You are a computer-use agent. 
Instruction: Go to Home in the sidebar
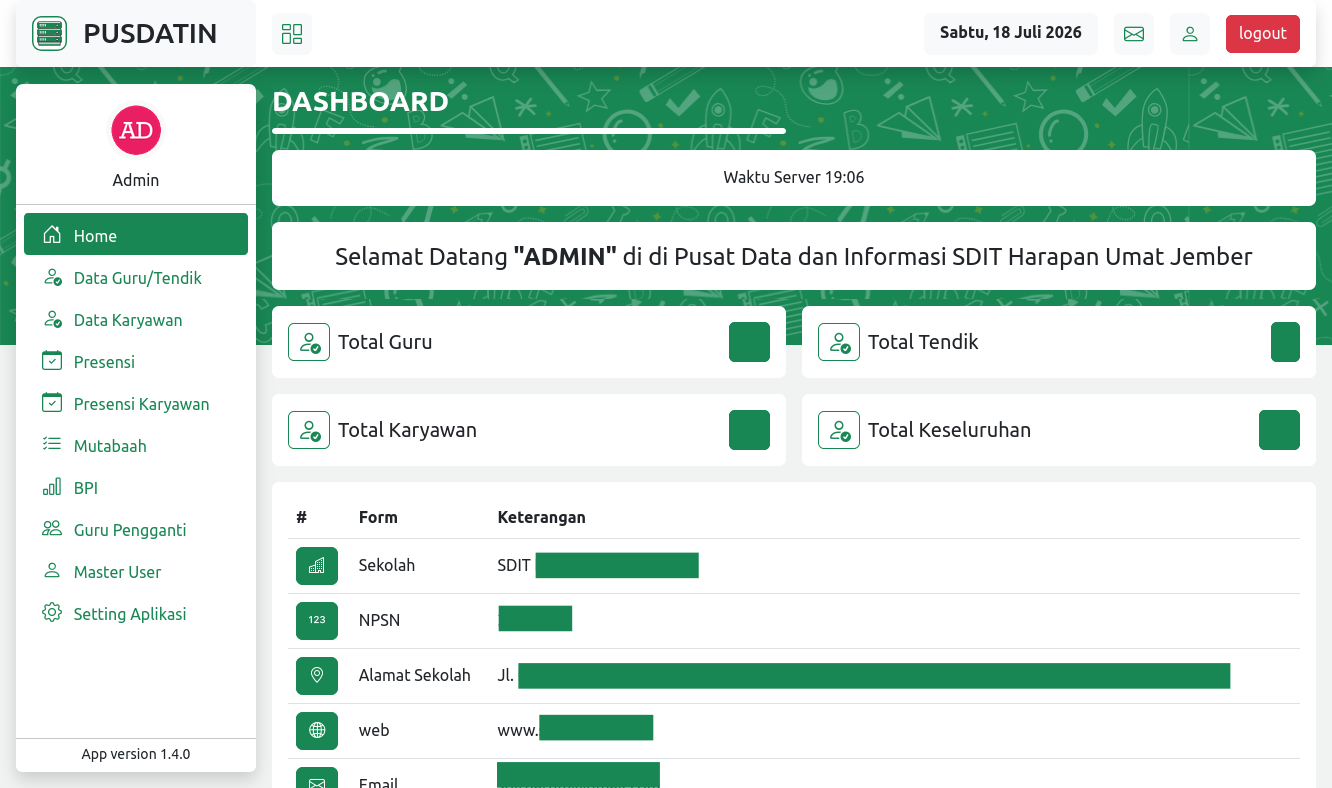[x=136, y=235]
